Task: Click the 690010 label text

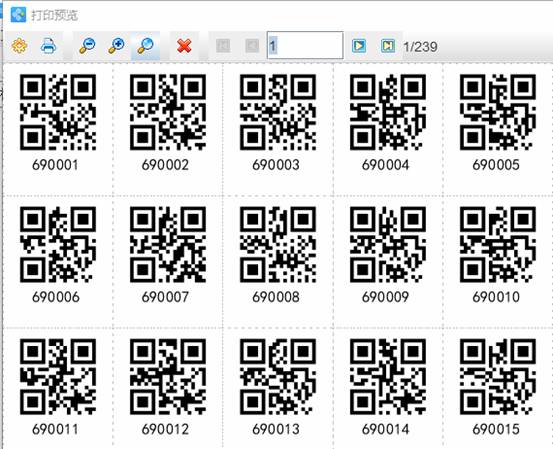Action: pyautogui.click(x=496, y=297)
